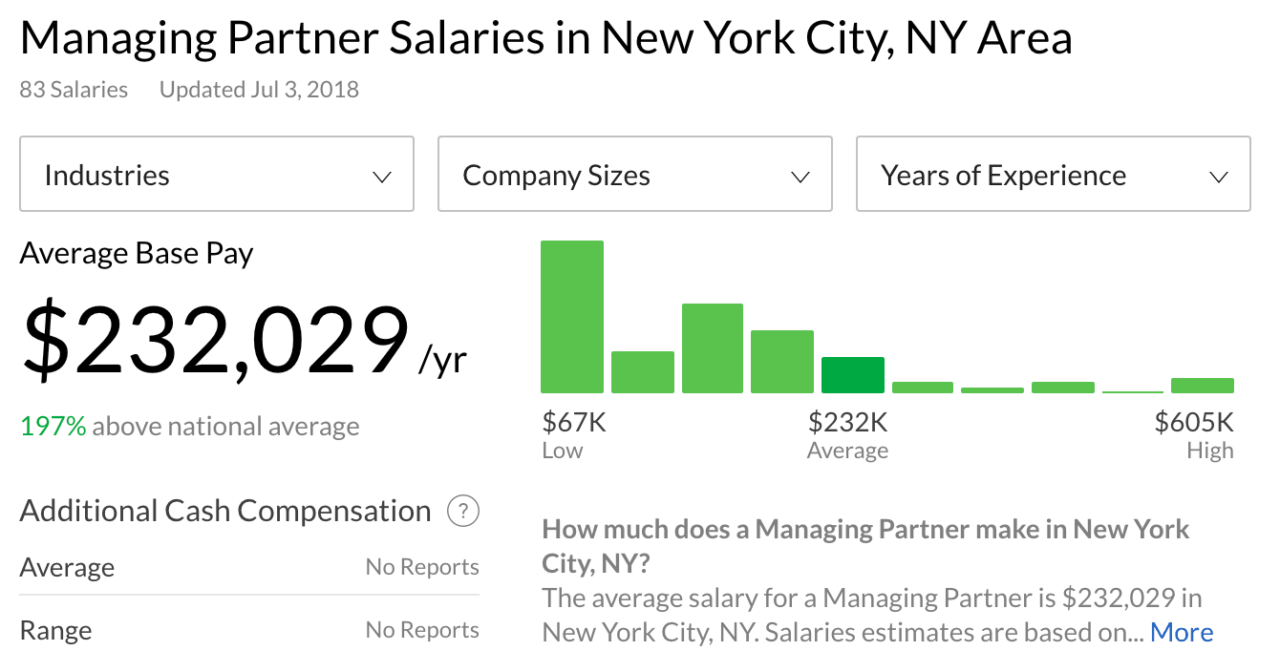Viewport: 1280px width, 672px height.
Task: Click the Years of Experience chevron icon
Action: coord(1218,175)
